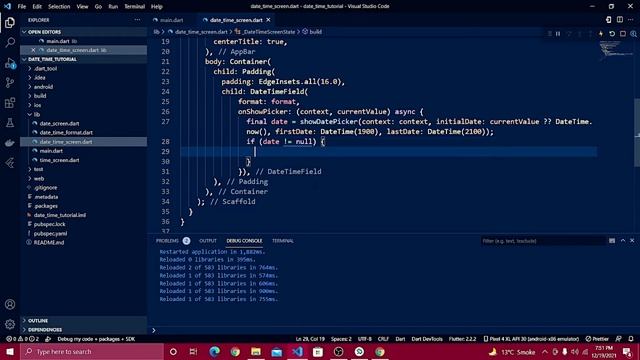Open pubspec.yaml in the file tree
640x360 pixels.
pos(51,233)
